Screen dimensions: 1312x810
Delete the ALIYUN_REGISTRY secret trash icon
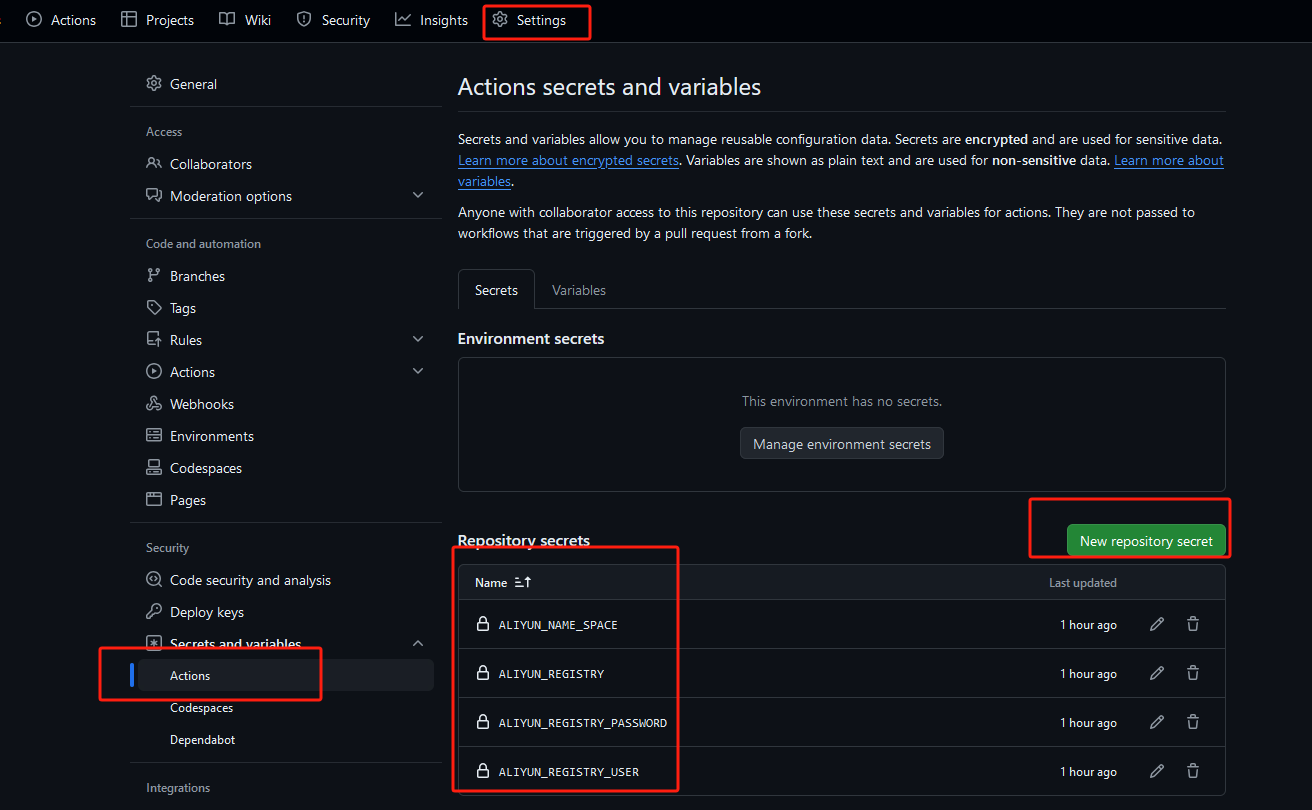pos(1193,673)
